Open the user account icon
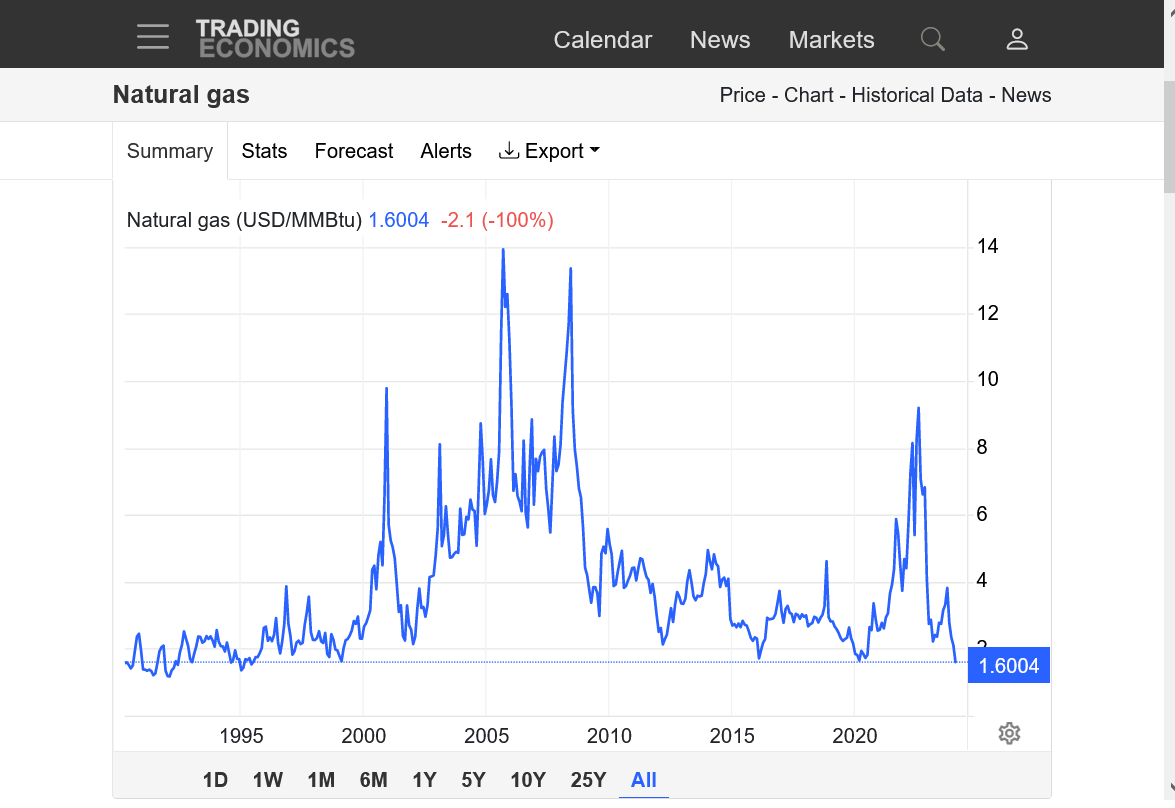This screenshot has height=808, width=1175. point(1017,39)
